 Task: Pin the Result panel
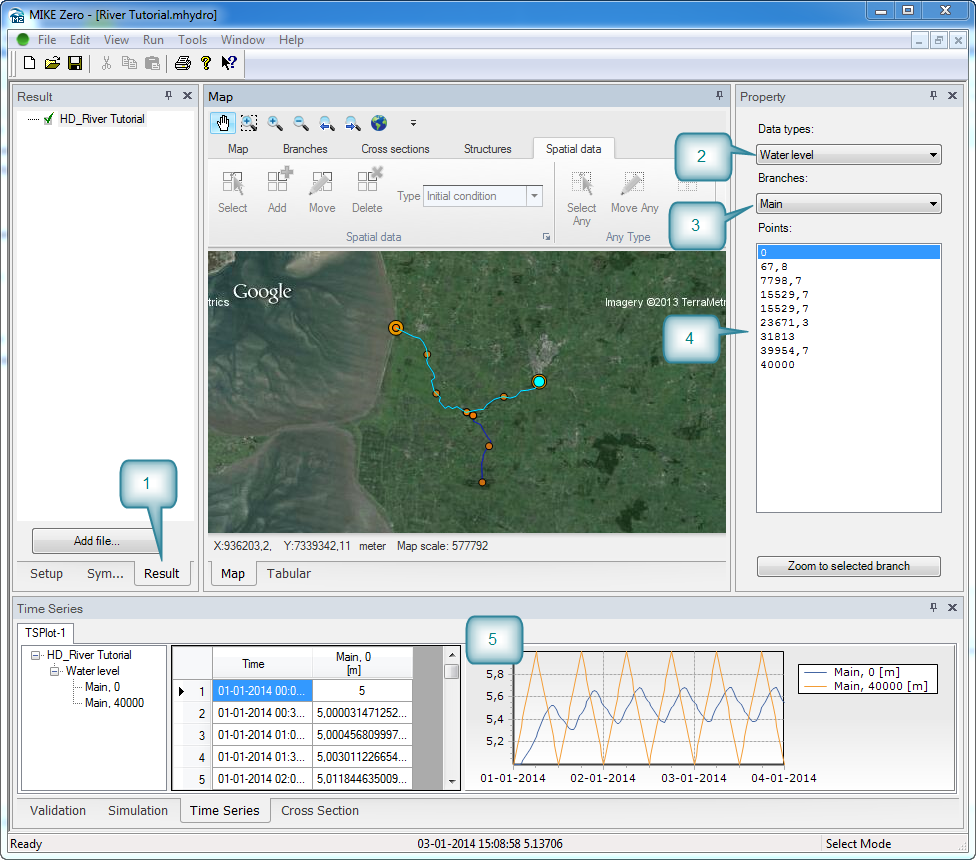point(168,96)
